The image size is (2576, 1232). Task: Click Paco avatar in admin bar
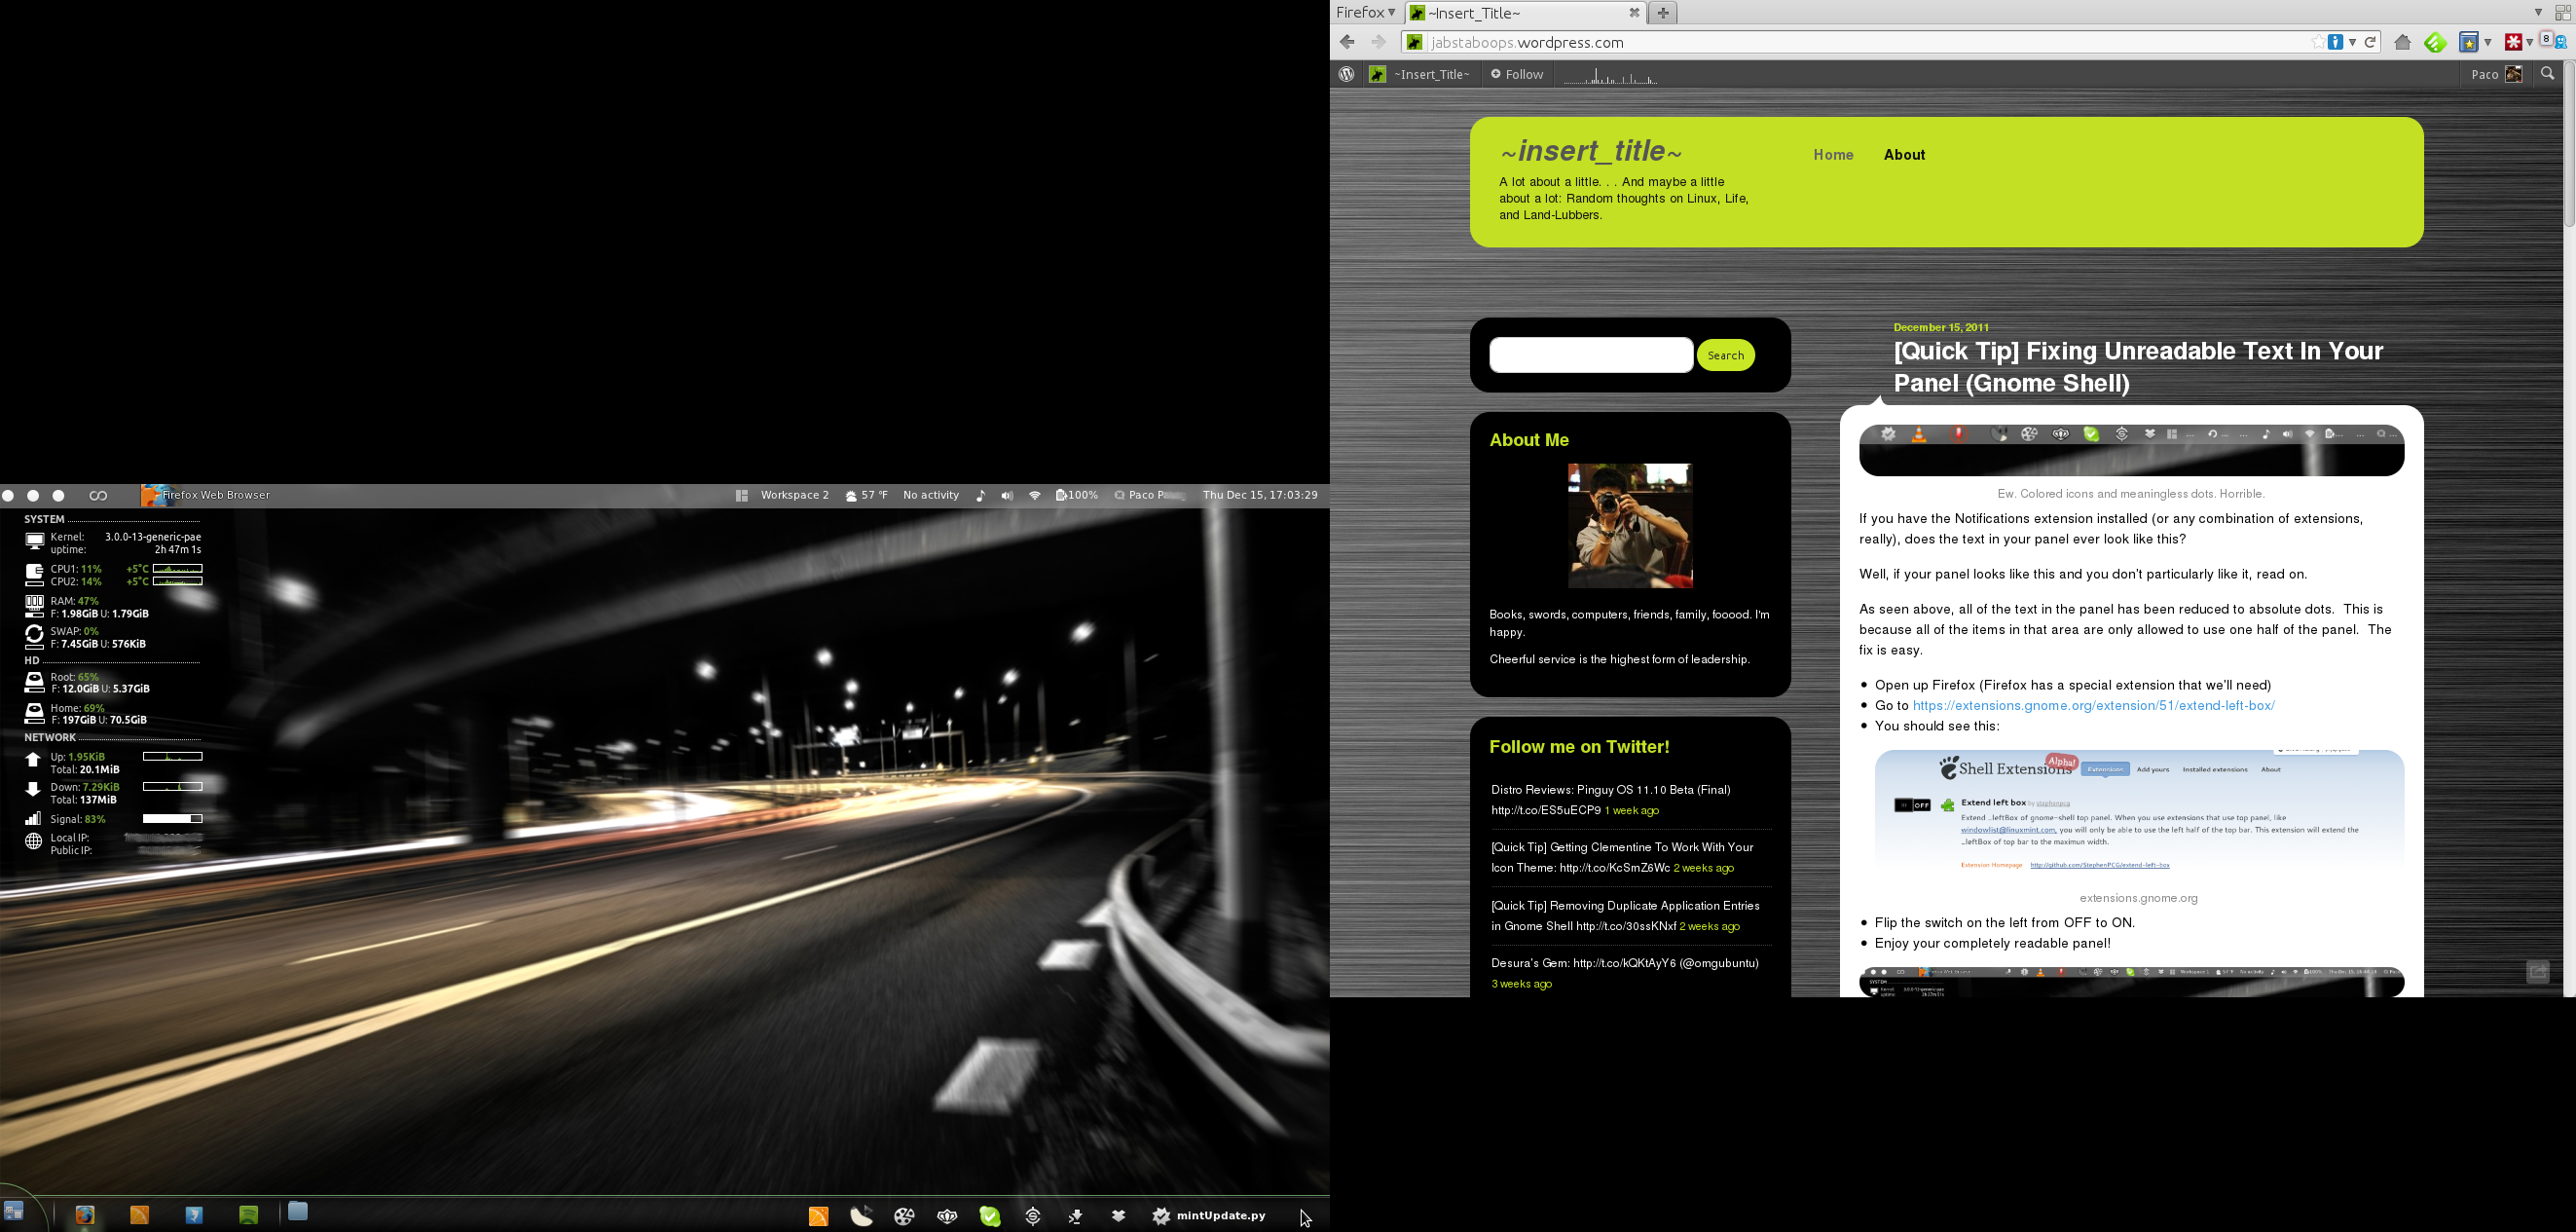(x=2513, y=74)
